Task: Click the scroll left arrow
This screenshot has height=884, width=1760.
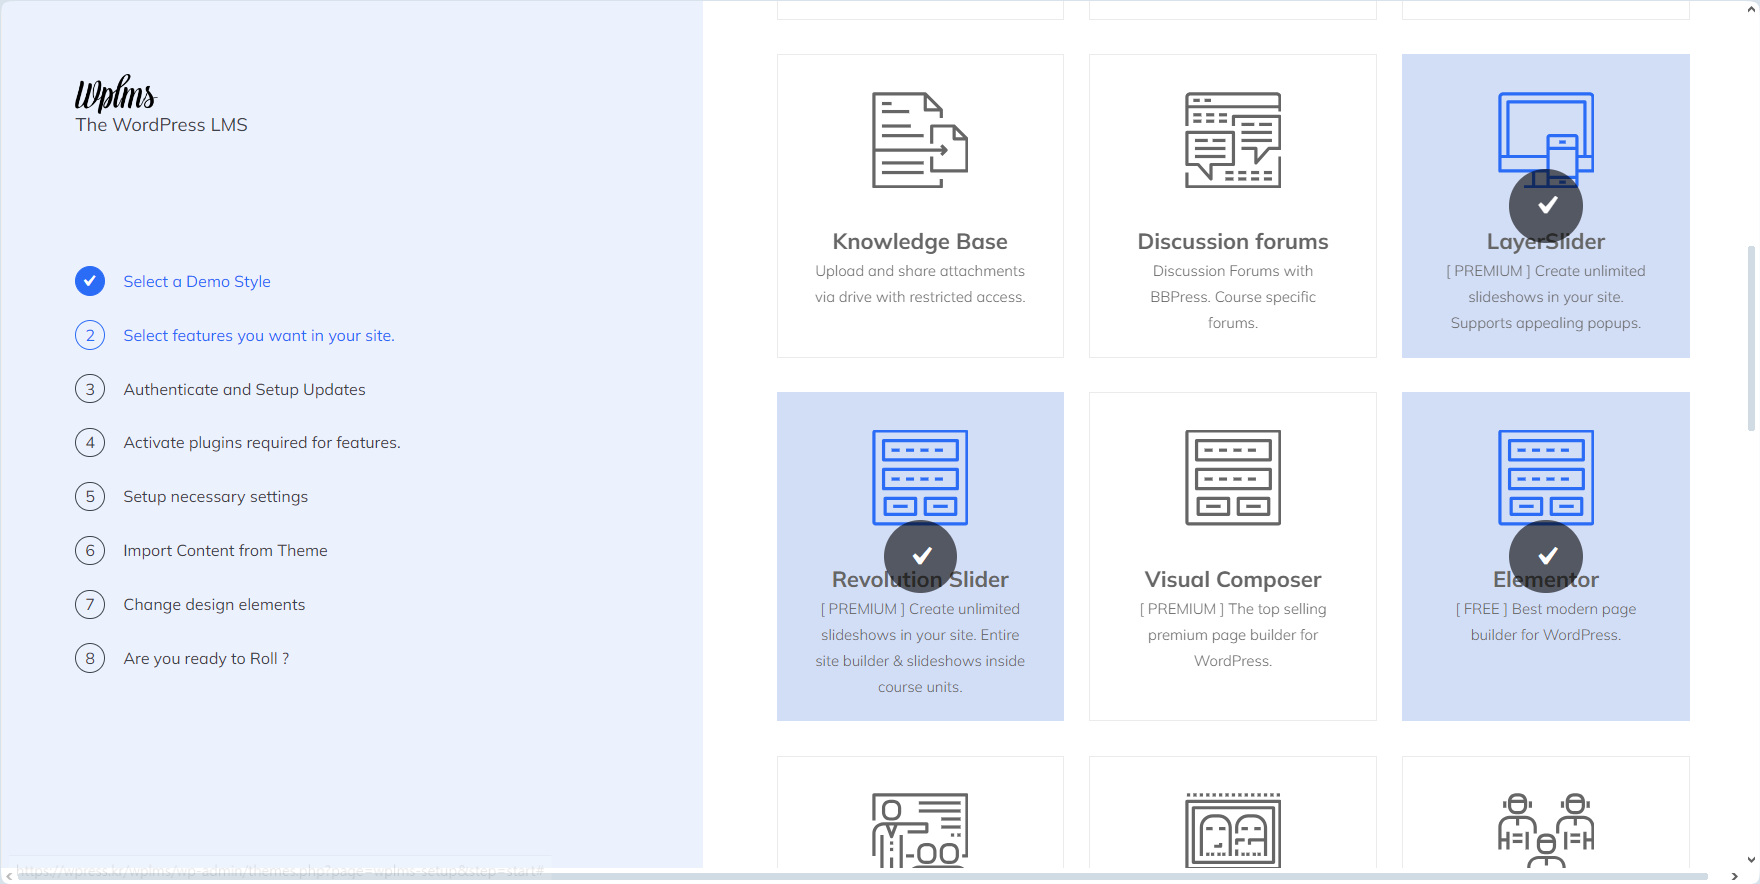Action: click(x=9, y=876)
